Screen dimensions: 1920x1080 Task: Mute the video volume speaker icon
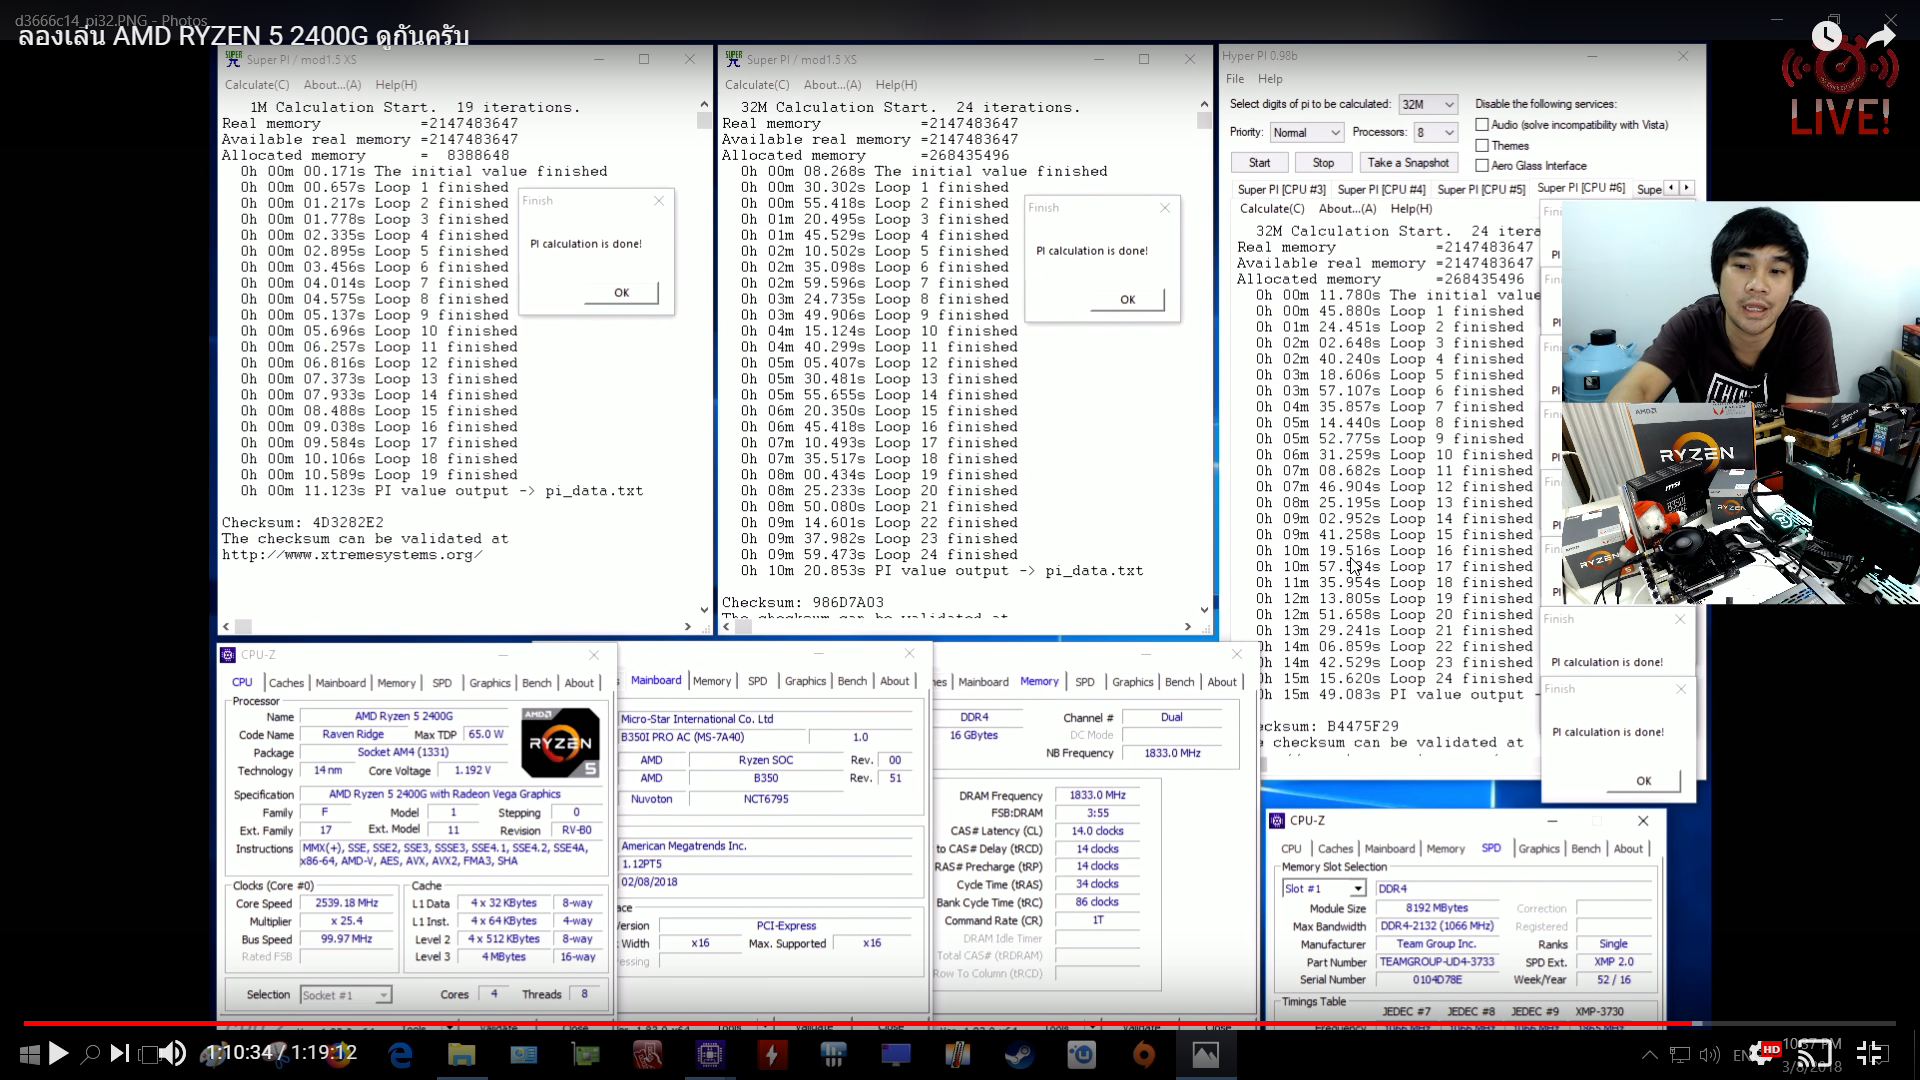coord(172,1053)
